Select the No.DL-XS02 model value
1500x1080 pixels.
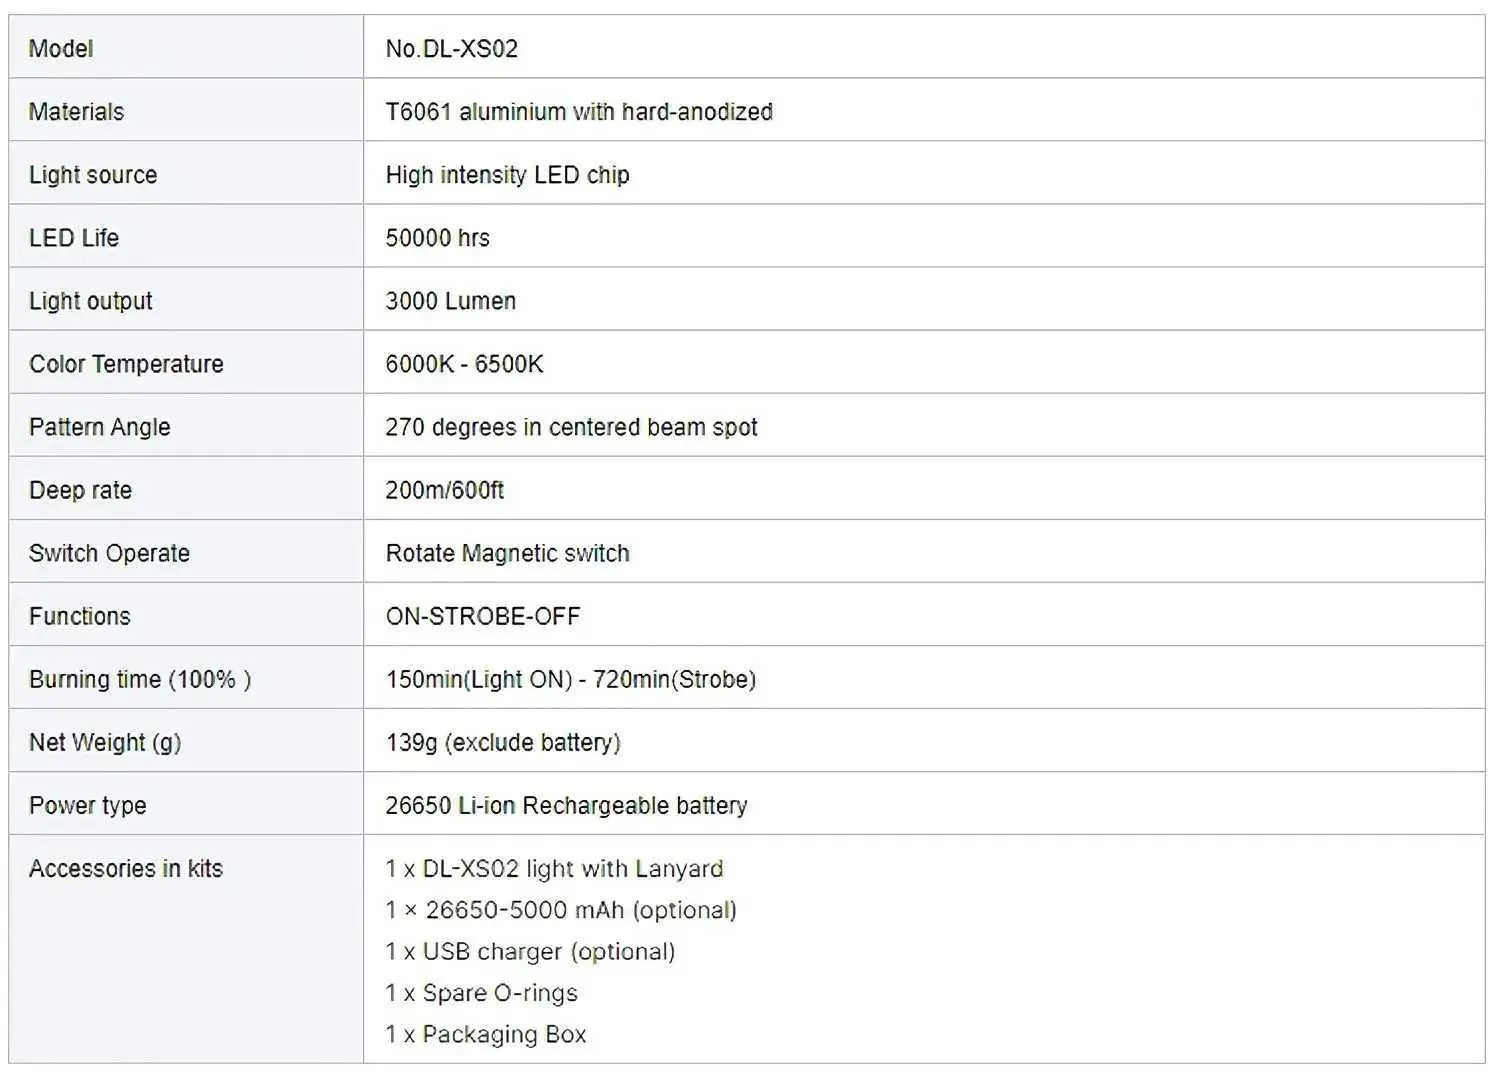pyautogui.click(x=451, y=48)
